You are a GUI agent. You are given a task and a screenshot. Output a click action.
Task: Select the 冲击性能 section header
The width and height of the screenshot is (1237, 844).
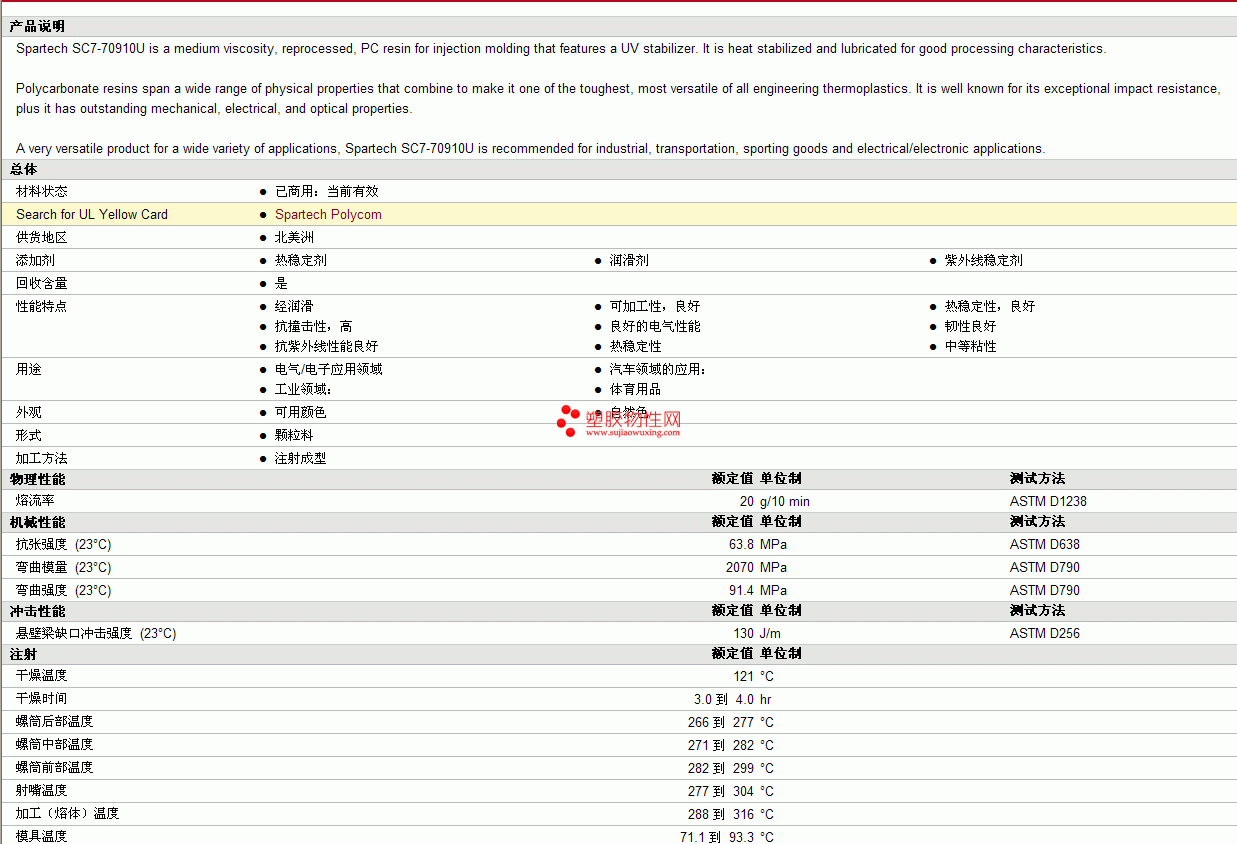pos(37,611)
